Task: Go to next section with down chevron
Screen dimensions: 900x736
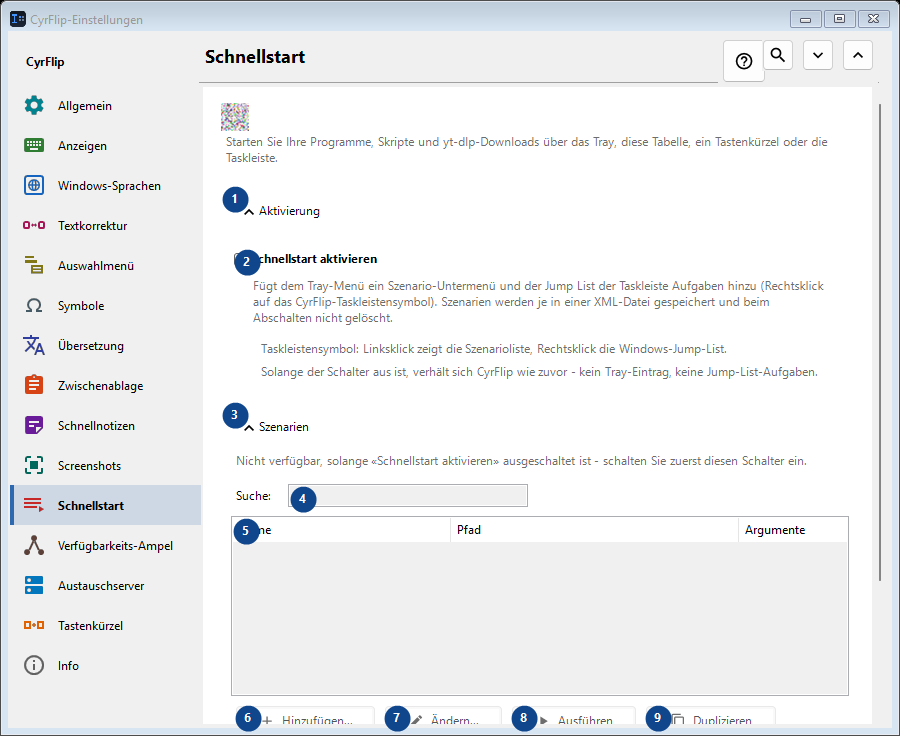Action: [818, 55]
